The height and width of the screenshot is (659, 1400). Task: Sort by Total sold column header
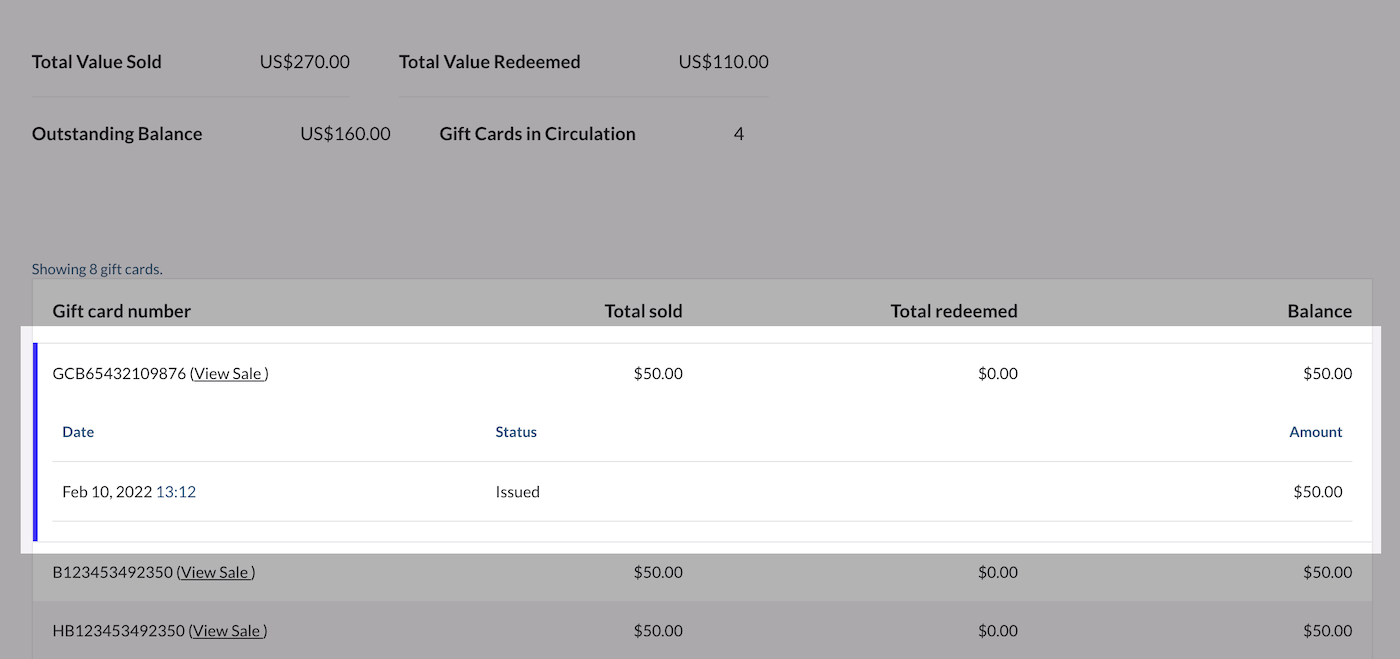tap(643, 311)
